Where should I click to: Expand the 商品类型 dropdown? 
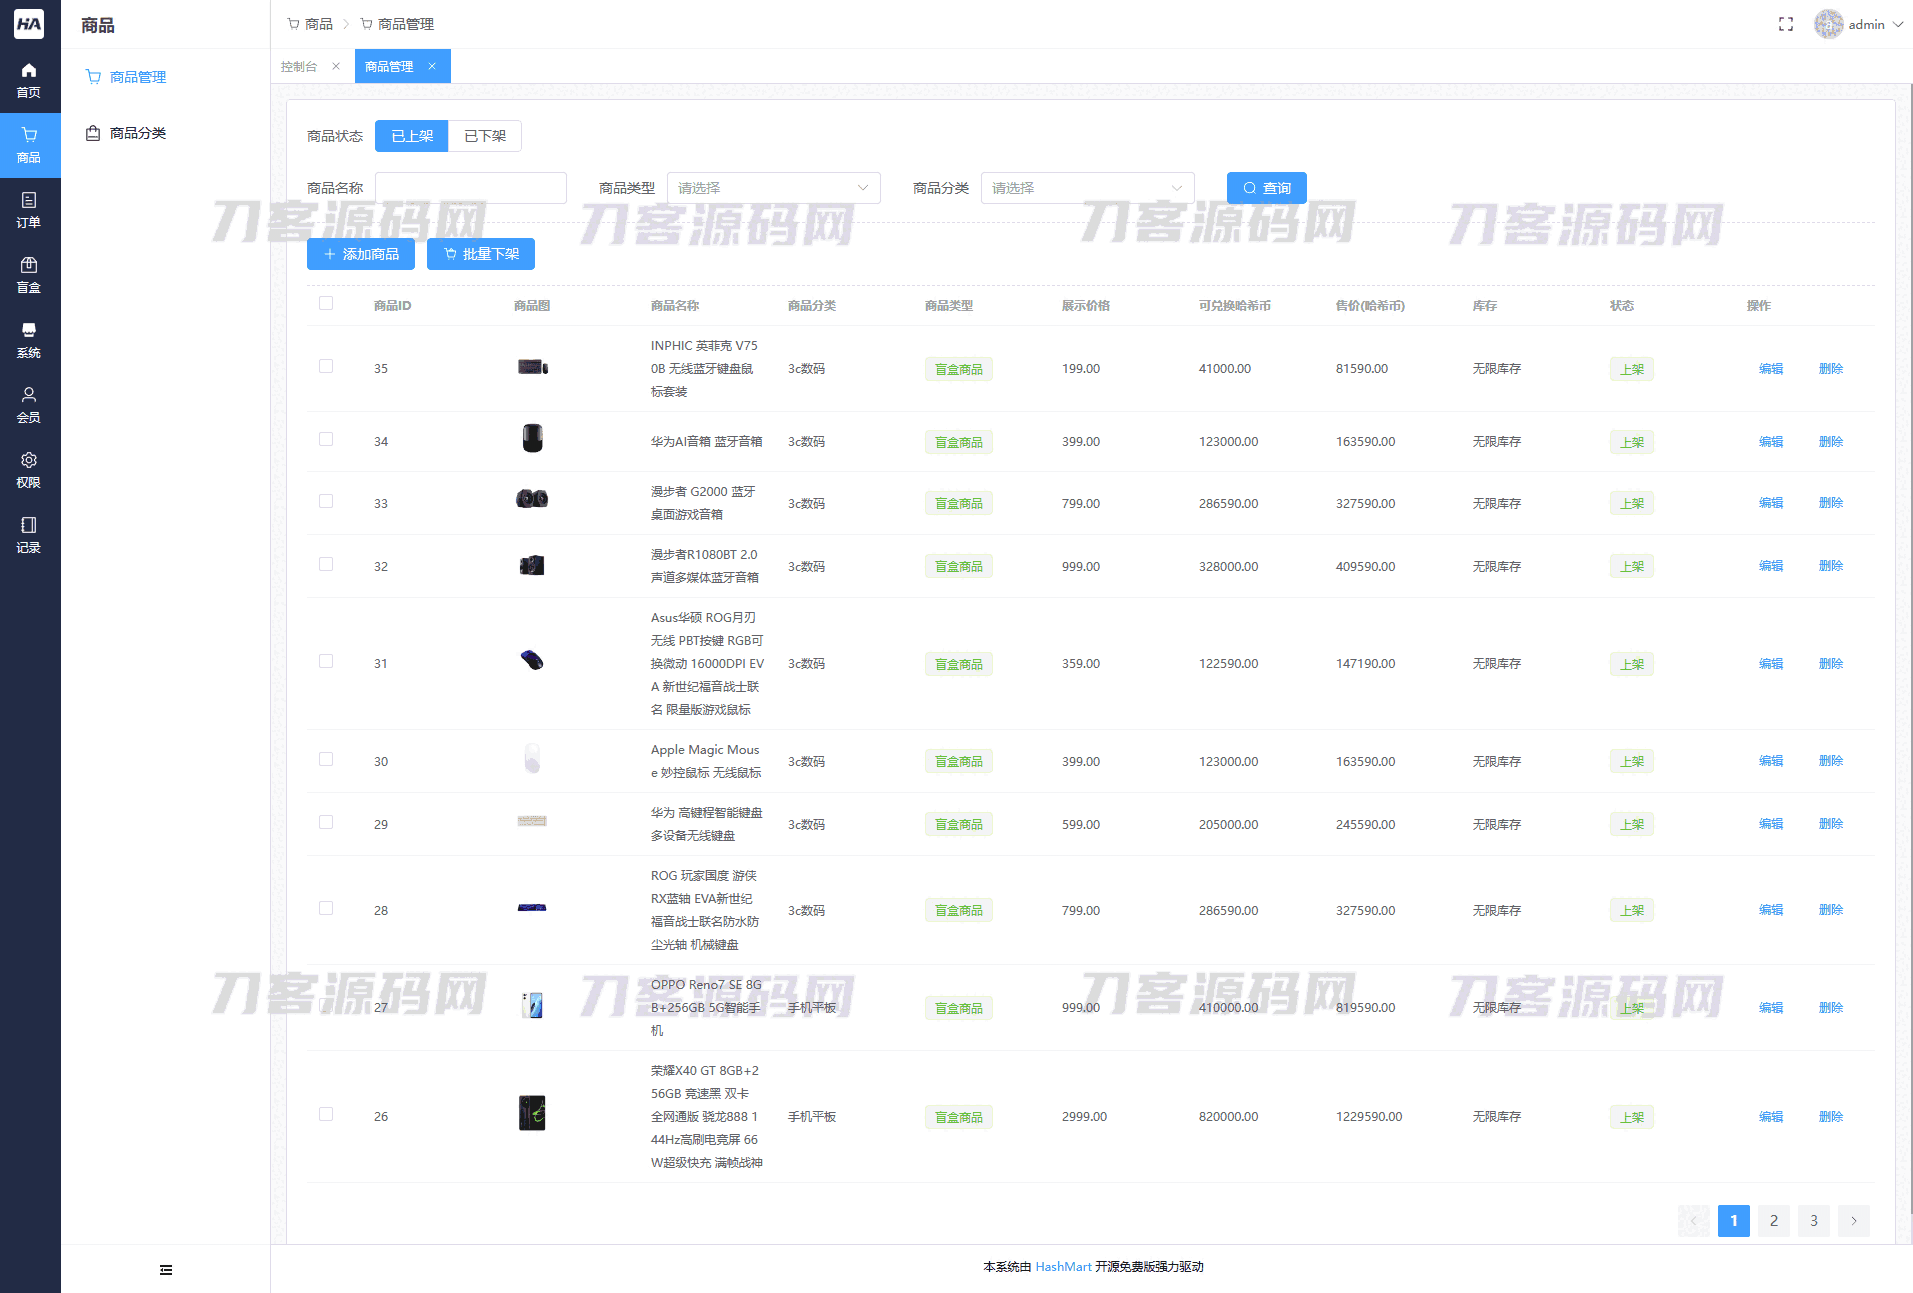[773, 188]
